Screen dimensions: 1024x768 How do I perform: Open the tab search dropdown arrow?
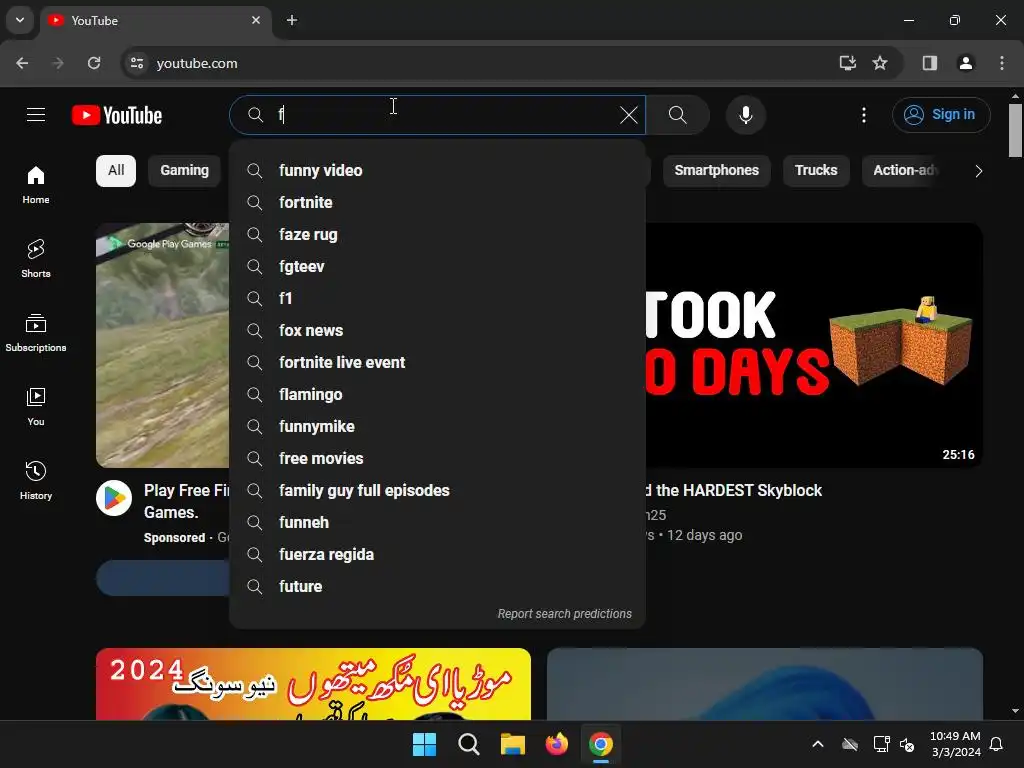20,20
